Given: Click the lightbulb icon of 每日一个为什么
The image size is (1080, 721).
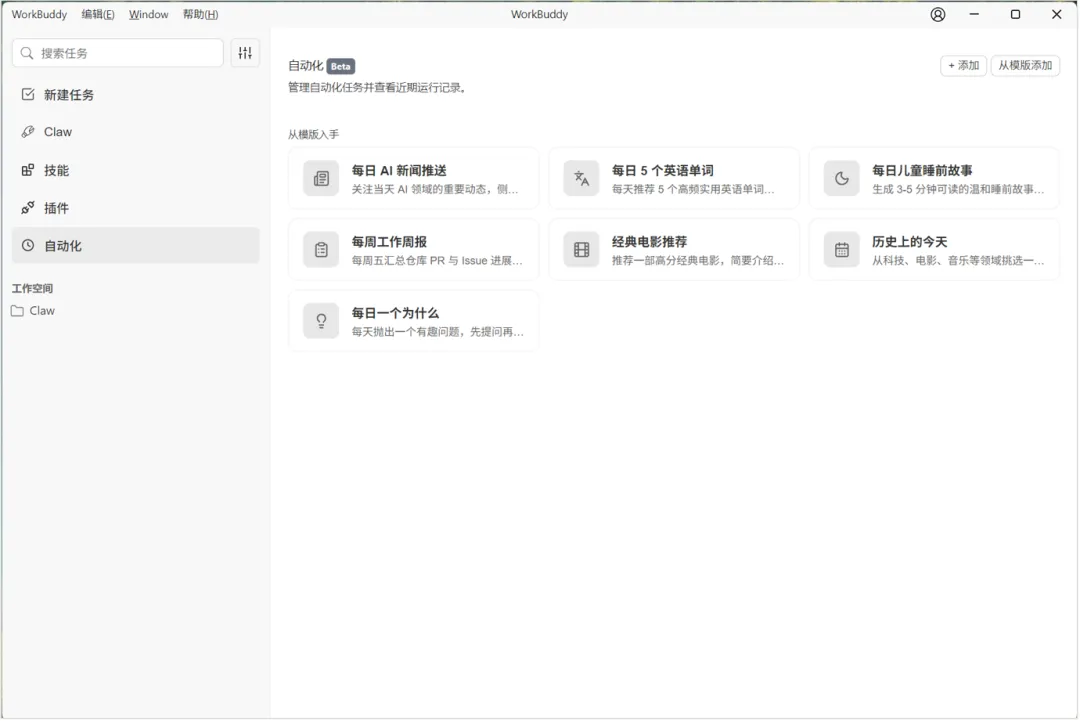Looking at the screenshot, I should [x=321, y=321].
